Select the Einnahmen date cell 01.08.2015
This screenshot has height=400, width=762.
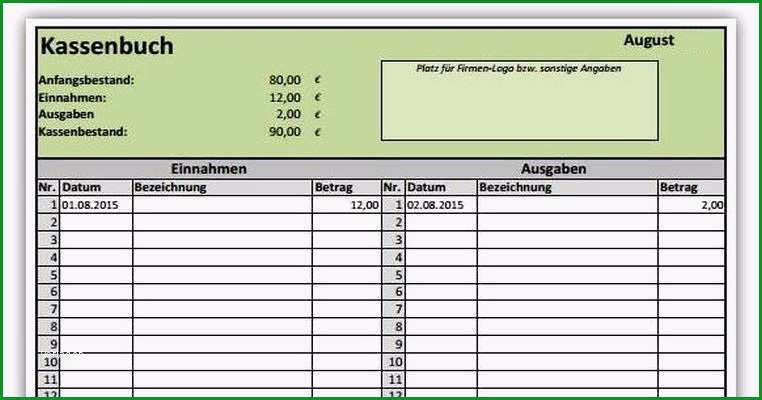96,205
